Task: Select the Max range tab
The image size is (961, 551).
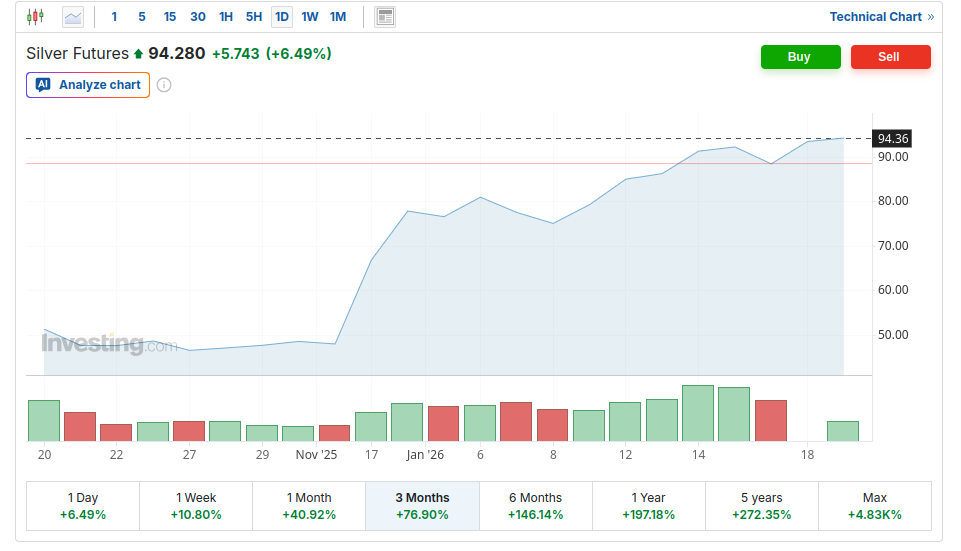Action: click(x=875, y=506)
